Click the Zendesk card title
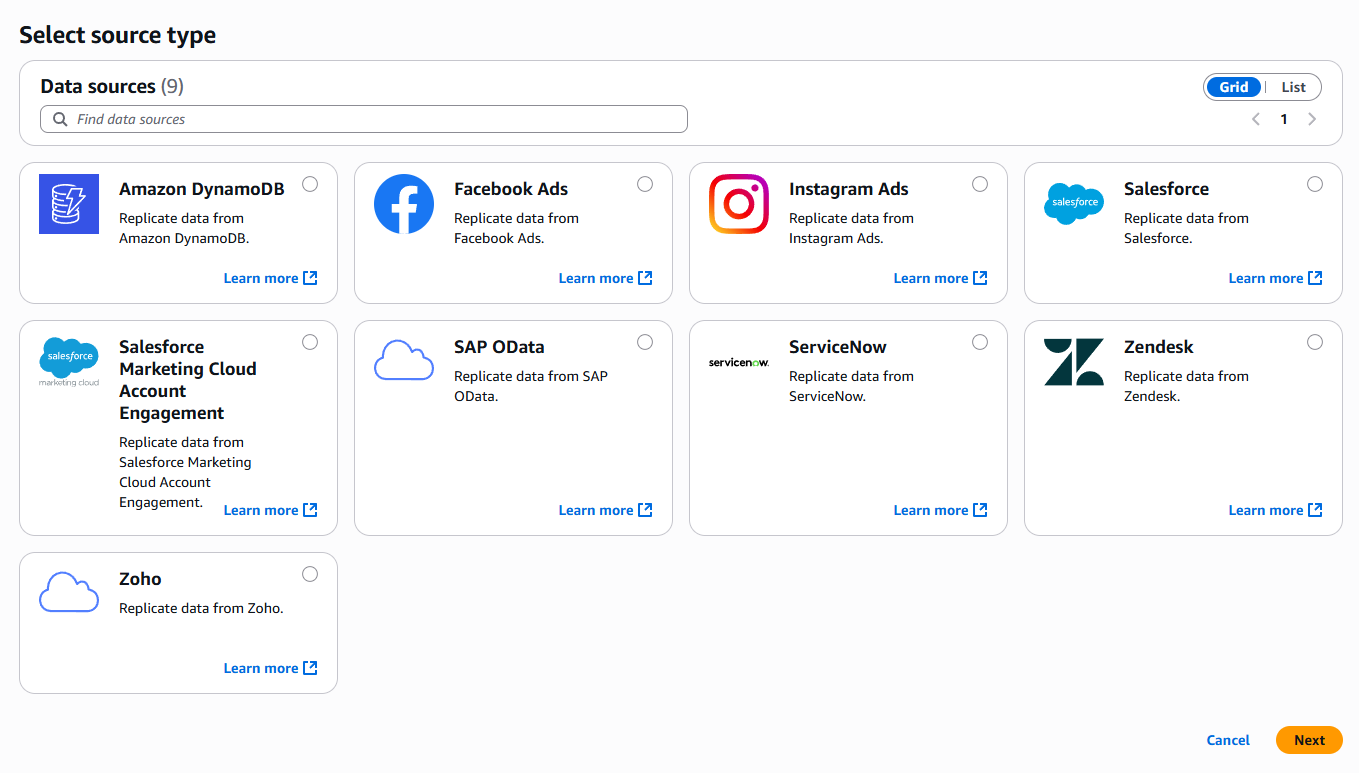The image size is (1359, 773). click(1159, 347)
